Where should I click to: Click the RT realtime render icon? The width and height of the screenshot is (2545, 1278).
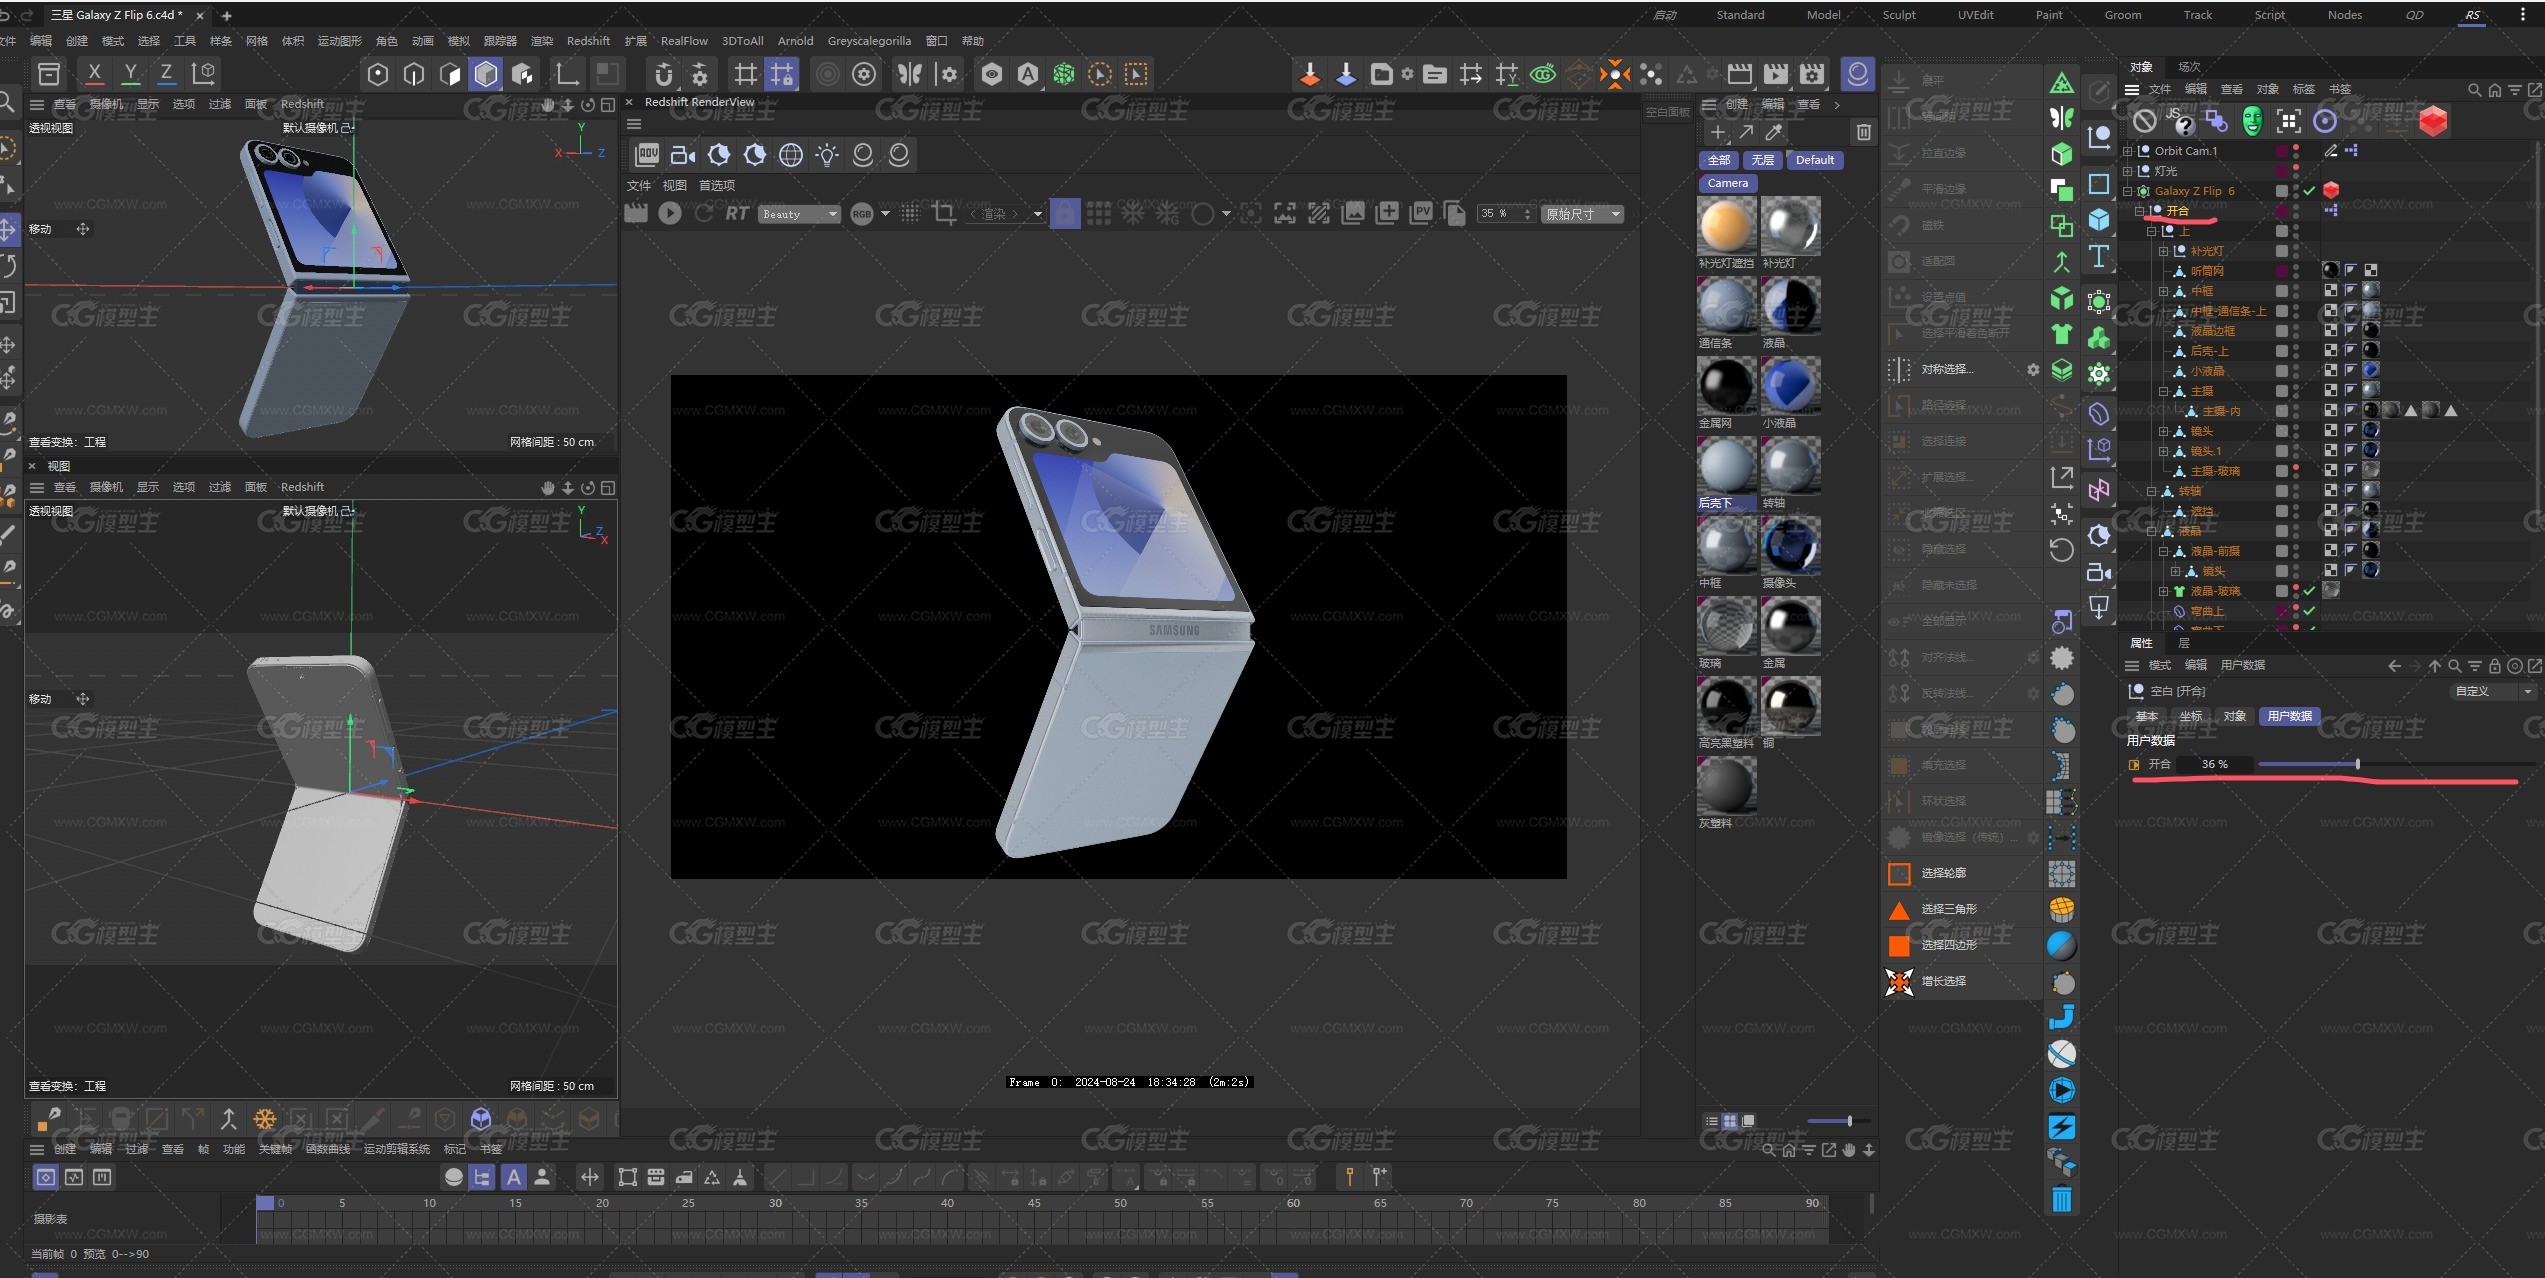tap(737, 213)
